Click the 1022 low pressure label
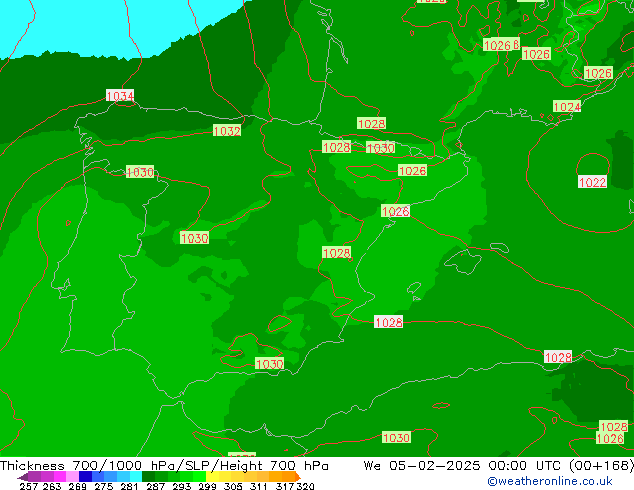Screen dimensions: 634x490 tap(592, 182)
